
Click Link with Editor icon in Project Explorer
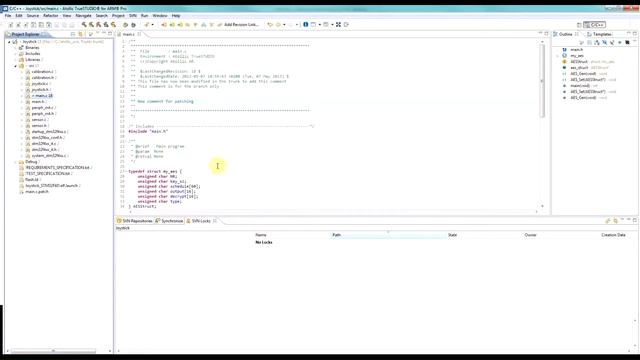tap(80, 34)
